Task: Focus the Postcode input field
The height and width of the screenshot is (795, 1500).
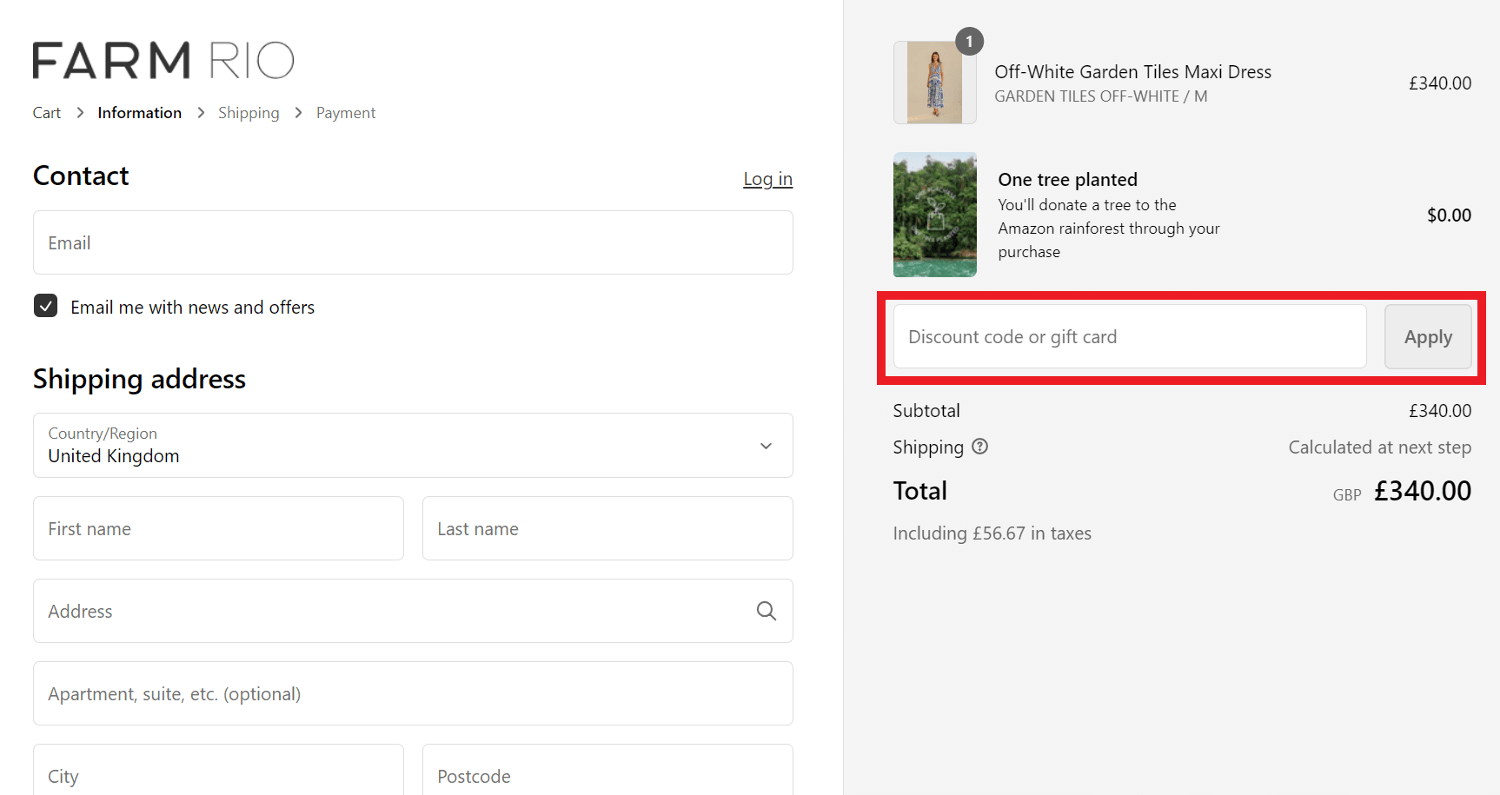Action: tap(607, 770)
